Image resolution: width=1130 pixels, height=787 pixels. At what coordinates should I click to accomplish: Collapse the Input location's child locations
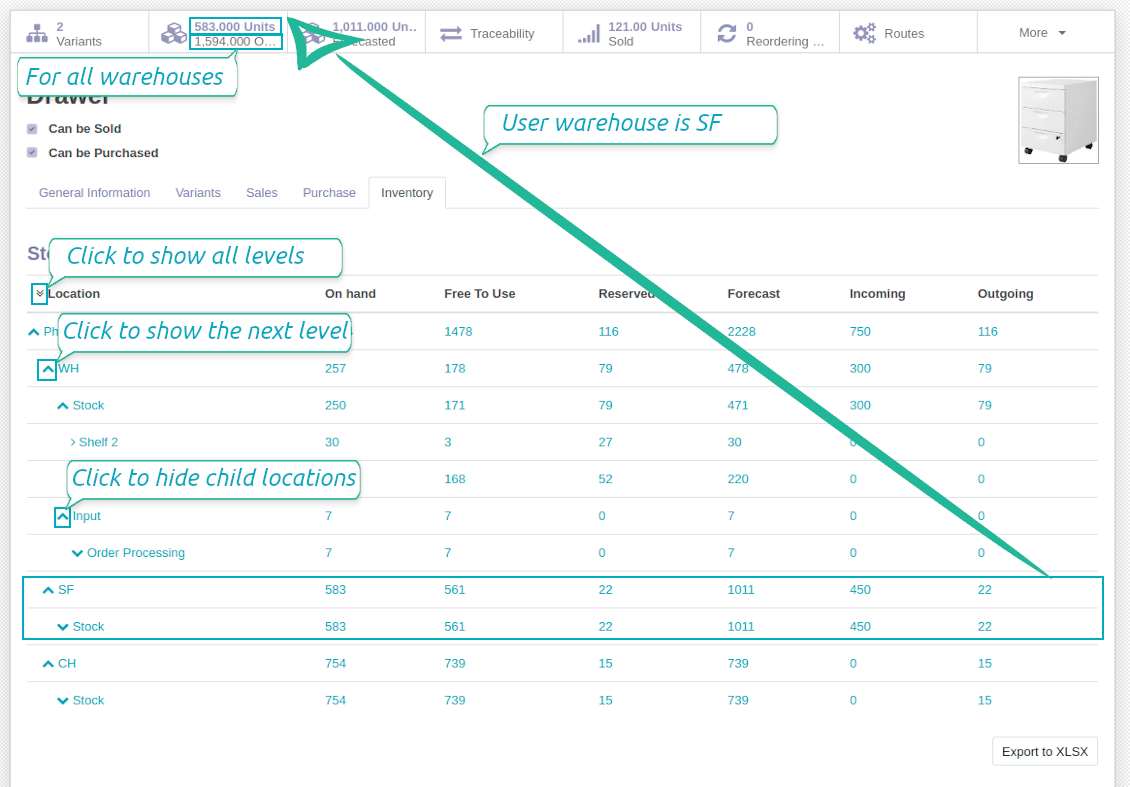pyautogui.click(x=62, y=516)
